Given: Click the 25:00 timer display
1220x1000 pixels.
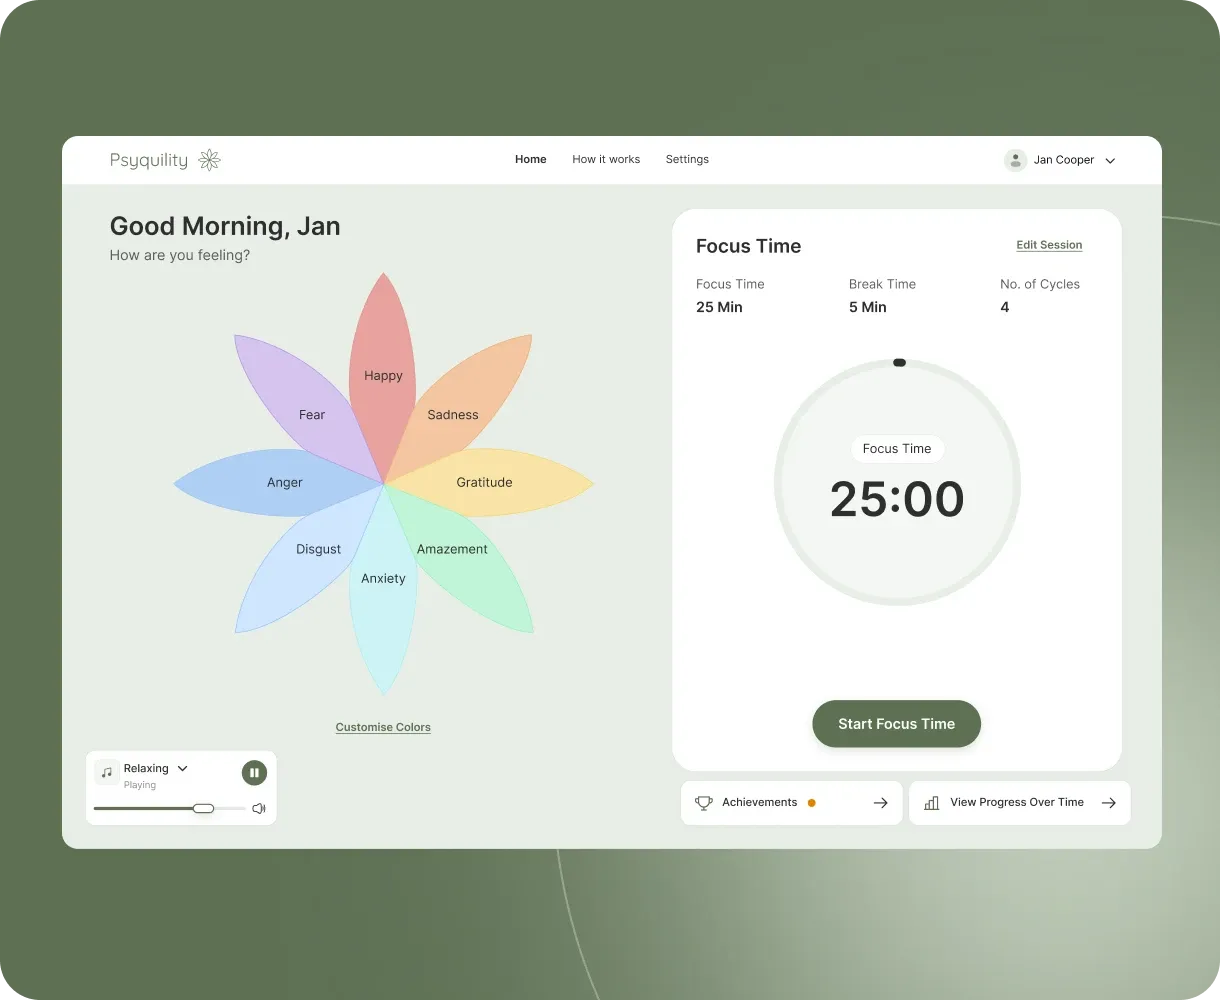Looking at the screenshot, I should coord(897,499).
